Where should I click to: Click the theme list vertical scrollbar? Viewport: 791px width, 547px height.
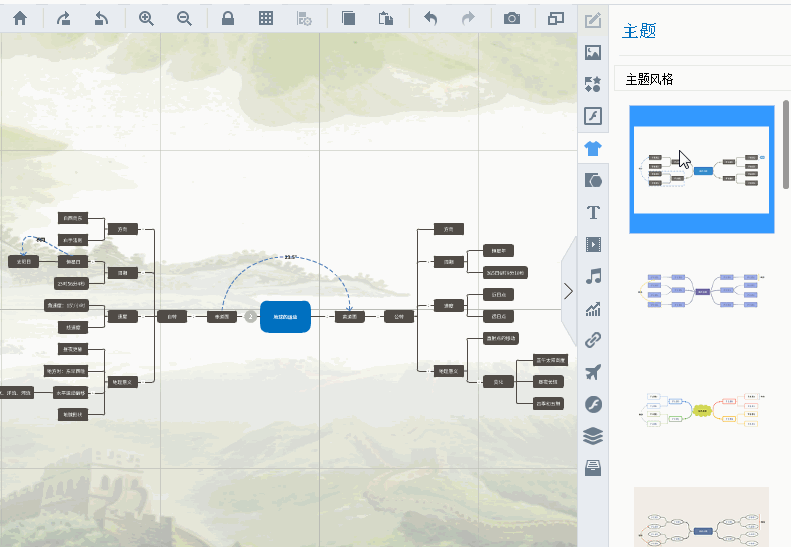(786, 144)
